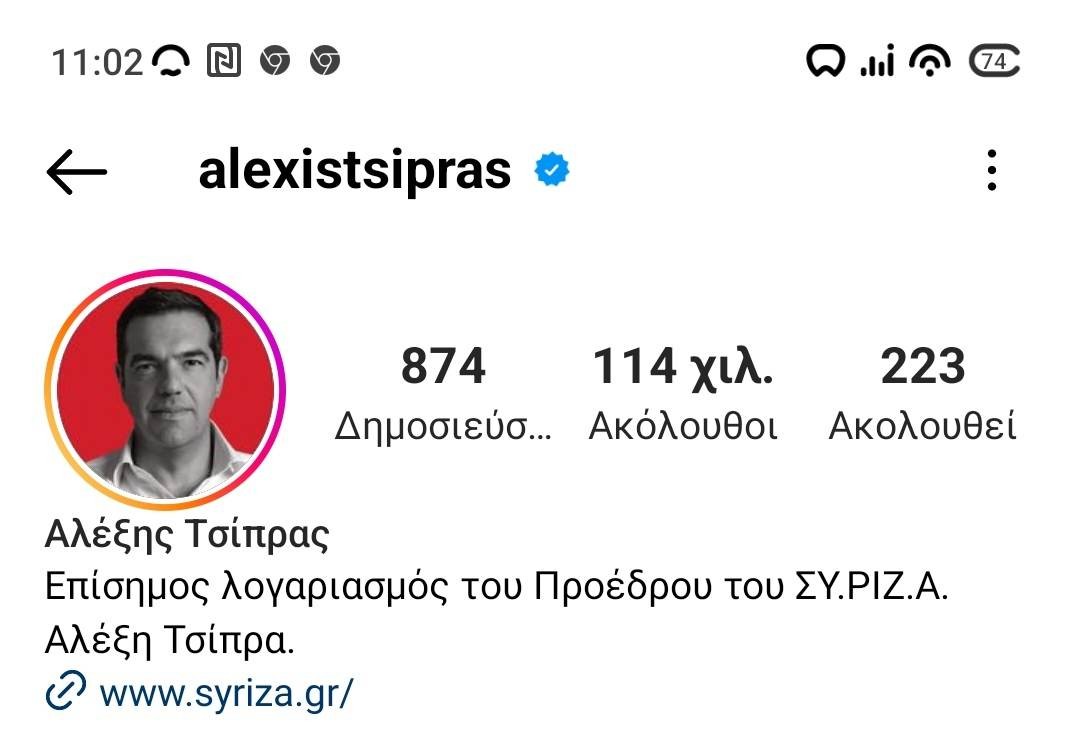Tap the Ακολουθεί label
Viewport: 1080px width, 741px height.
[x=922, y=426]
